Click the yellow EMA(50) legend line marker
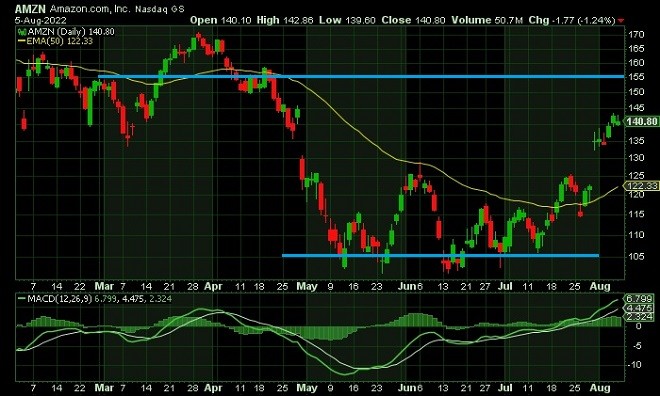 (x=21, y=41)
